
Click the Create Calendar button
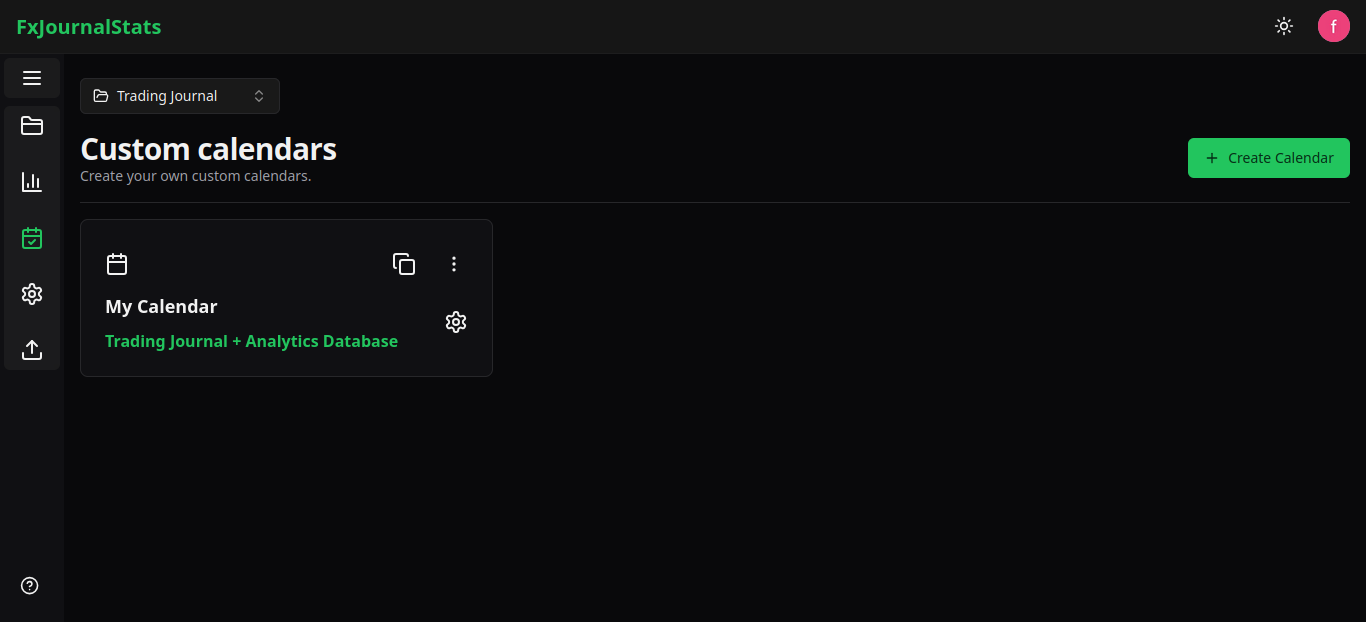click(x=1268, y=158)
